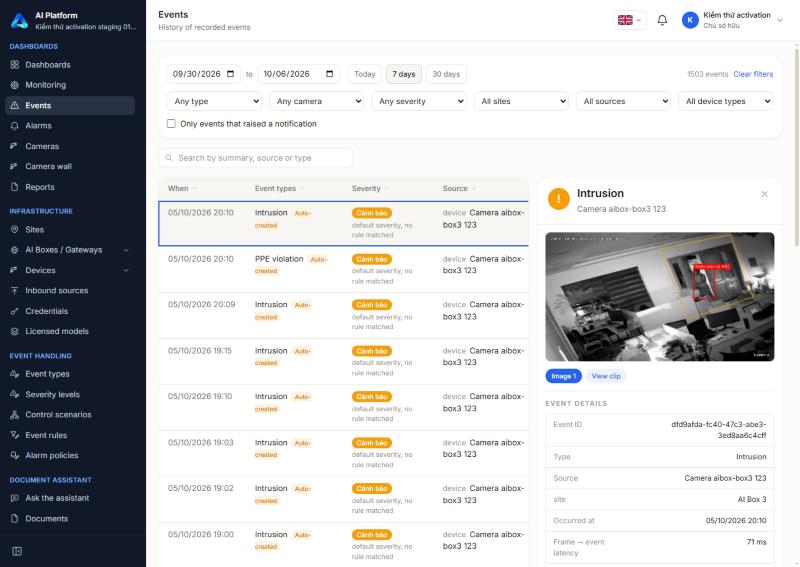This screenshot has width=800, height=567.
Task: Open notifications bell in top bar
Action: click(x=662, y=20)
